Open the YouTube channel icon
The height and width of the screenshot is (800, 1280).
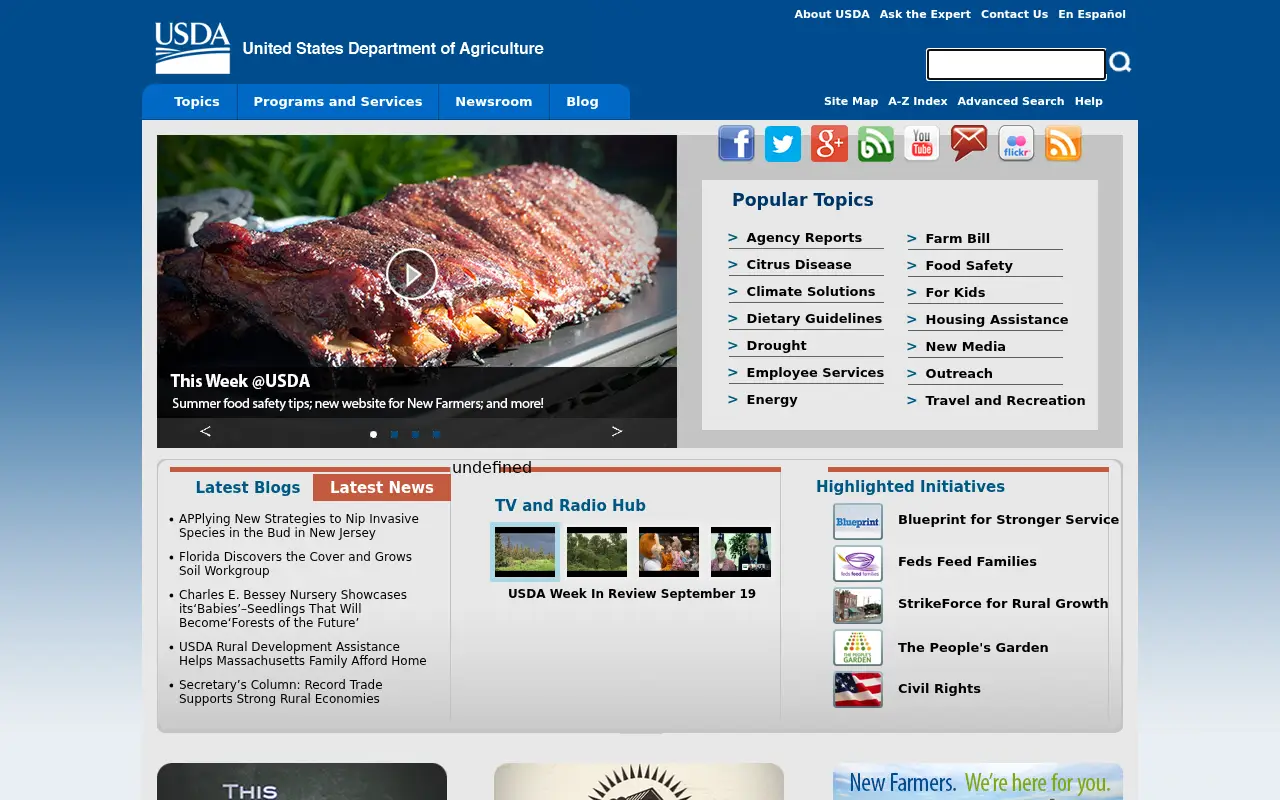922,143
